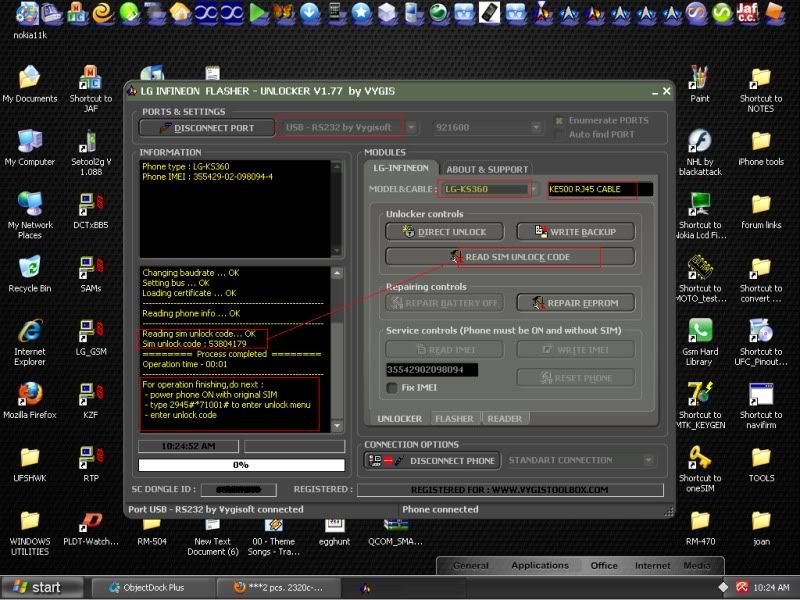Click the DISCONNECT PORT button
800x600 pixels.
coord(207,128)
